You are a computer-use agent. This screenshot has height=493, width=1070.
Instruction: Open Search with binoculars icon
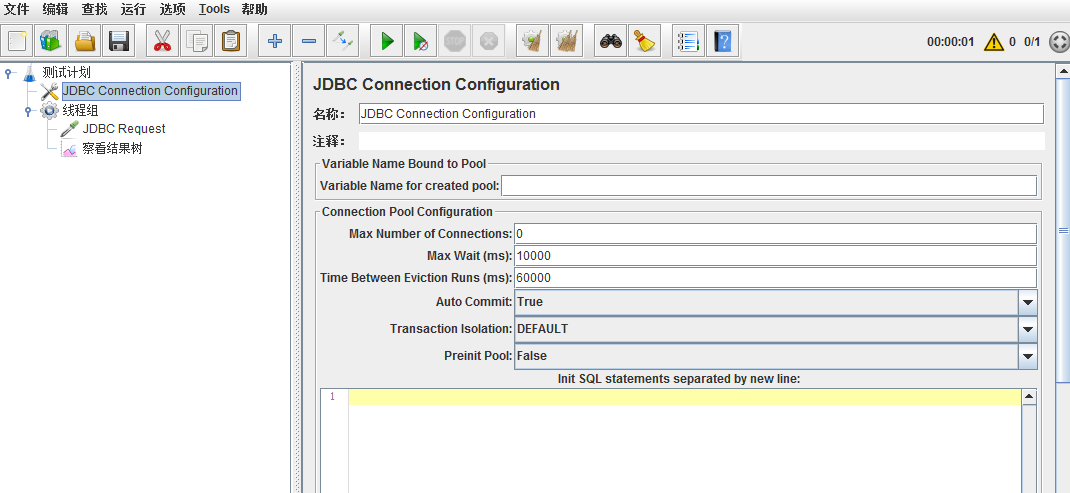coord(611,42)
